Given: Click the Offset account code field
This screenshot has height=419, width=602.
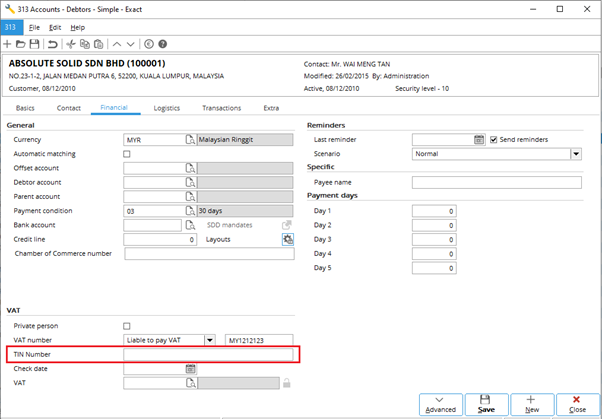Looking at the screenshot, I should [x=154, y=168].
